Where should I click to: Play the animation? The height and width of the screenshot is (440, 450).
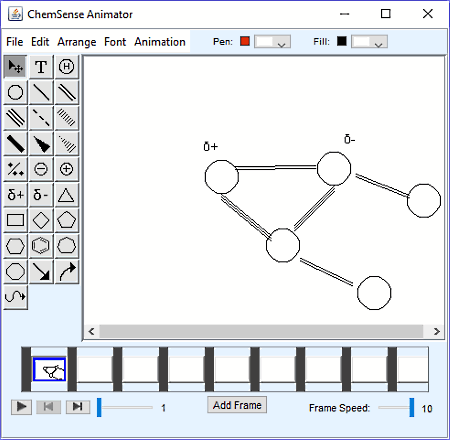21,407
